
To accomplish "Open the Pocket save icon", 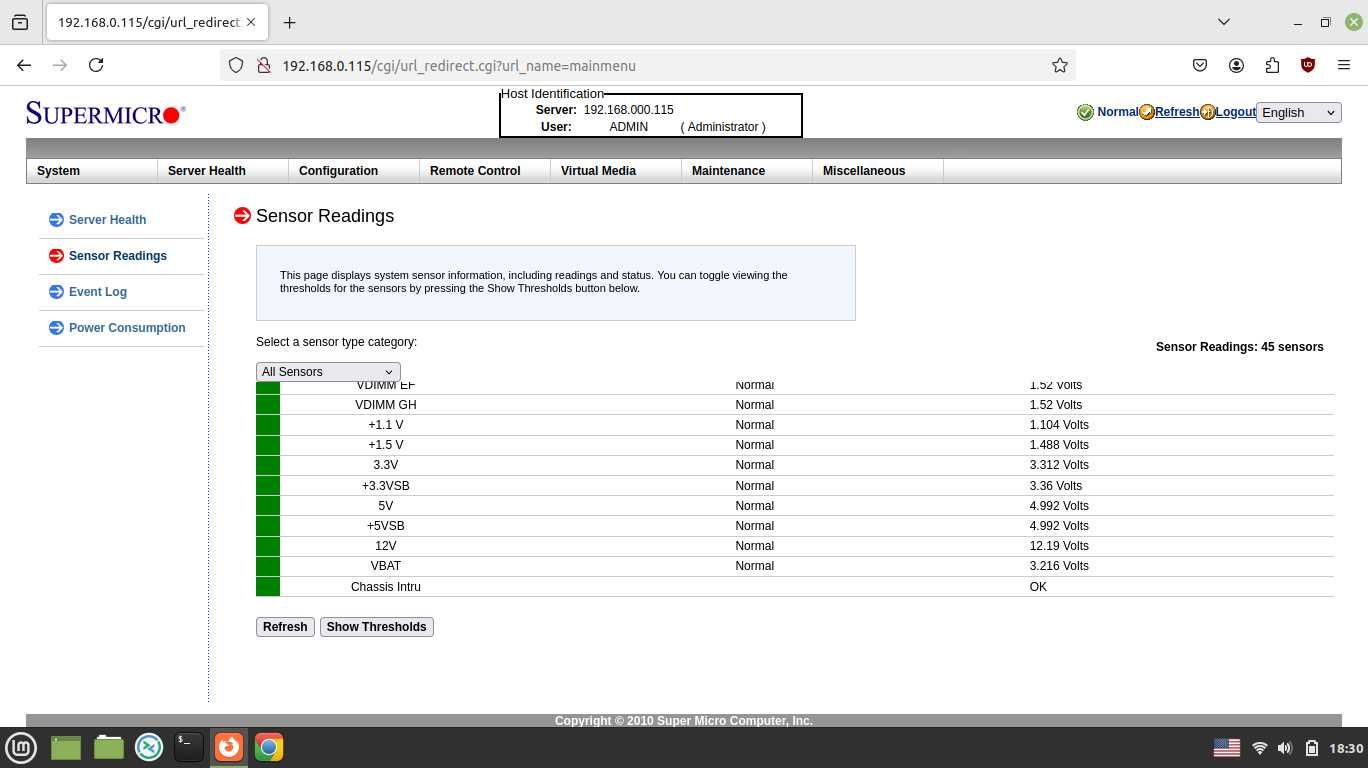I will click(1200, 65).
